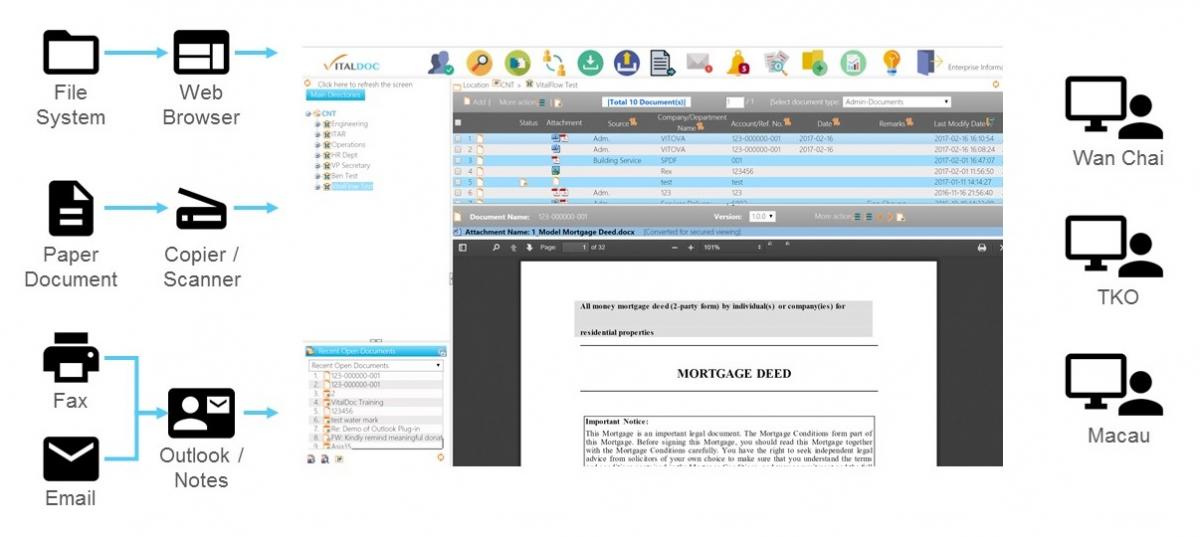Tick the checkbox for document row 3
Screen dimensions: 1200x537
click(458, 160)
